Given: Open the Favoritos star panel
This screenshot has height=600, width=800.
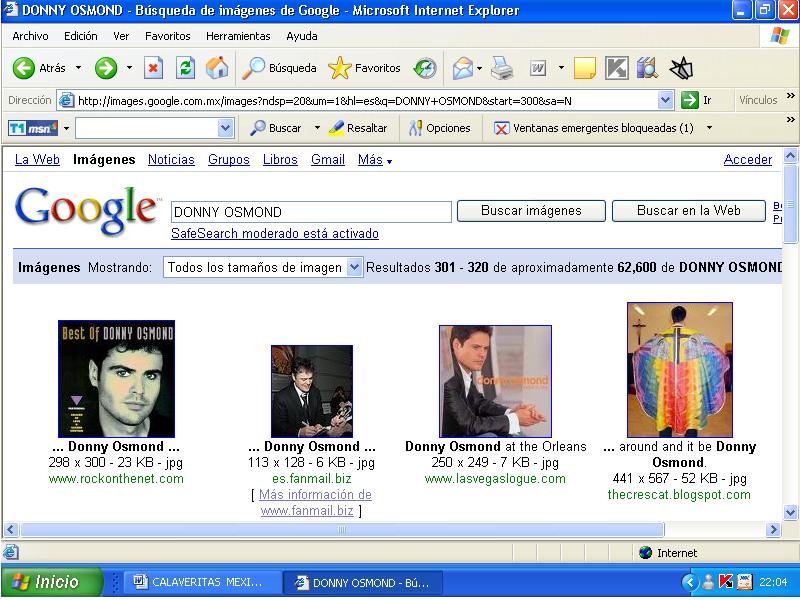Looking at the screenshot, I should (x=364, y=68).
